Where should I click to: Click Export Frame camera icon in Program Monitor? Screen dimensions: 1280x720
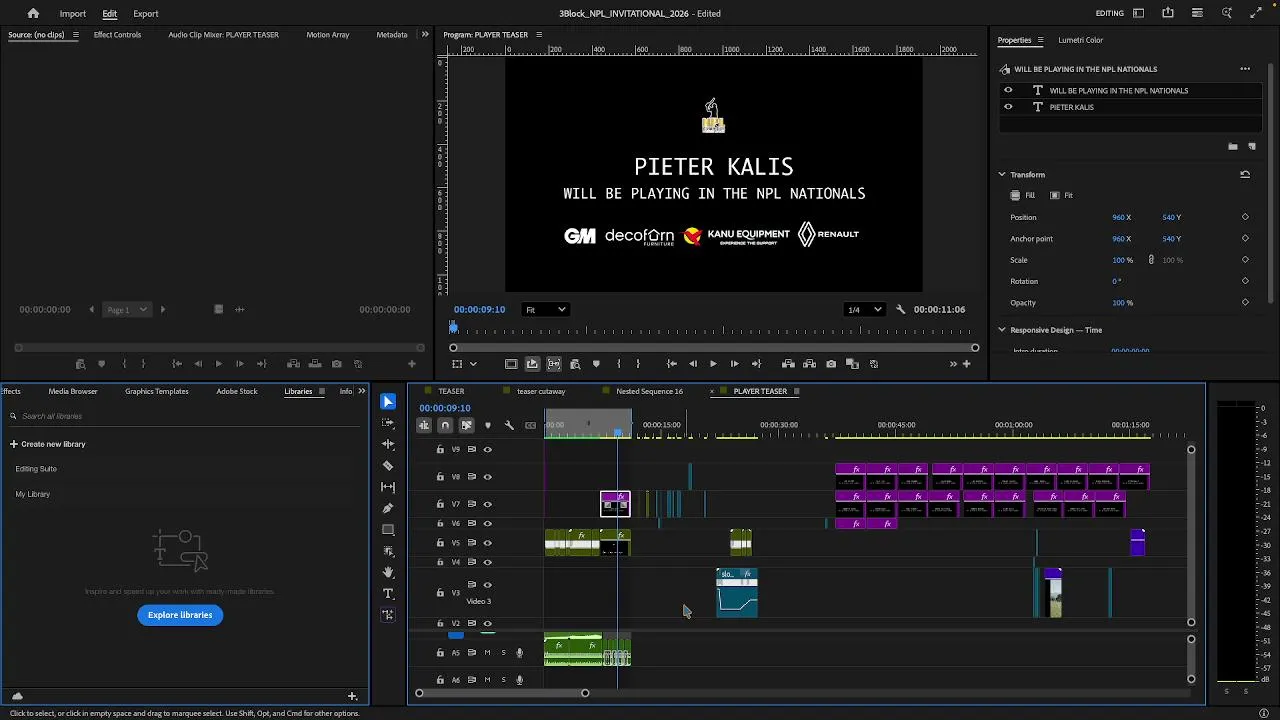(x=831, y=364)
